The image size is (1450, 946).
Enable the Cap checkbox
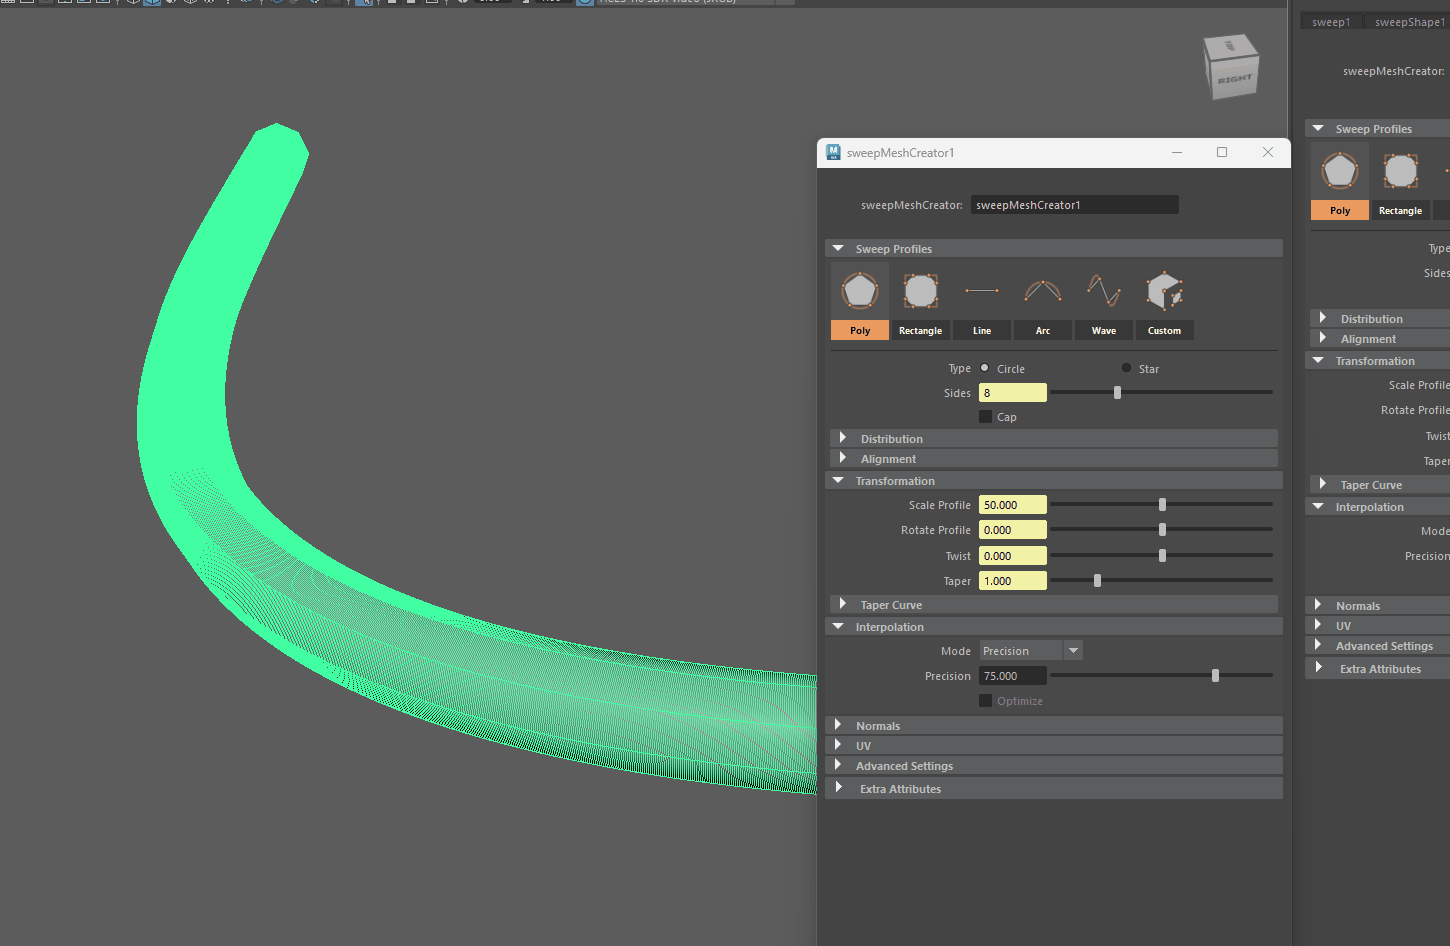(986, 417)
